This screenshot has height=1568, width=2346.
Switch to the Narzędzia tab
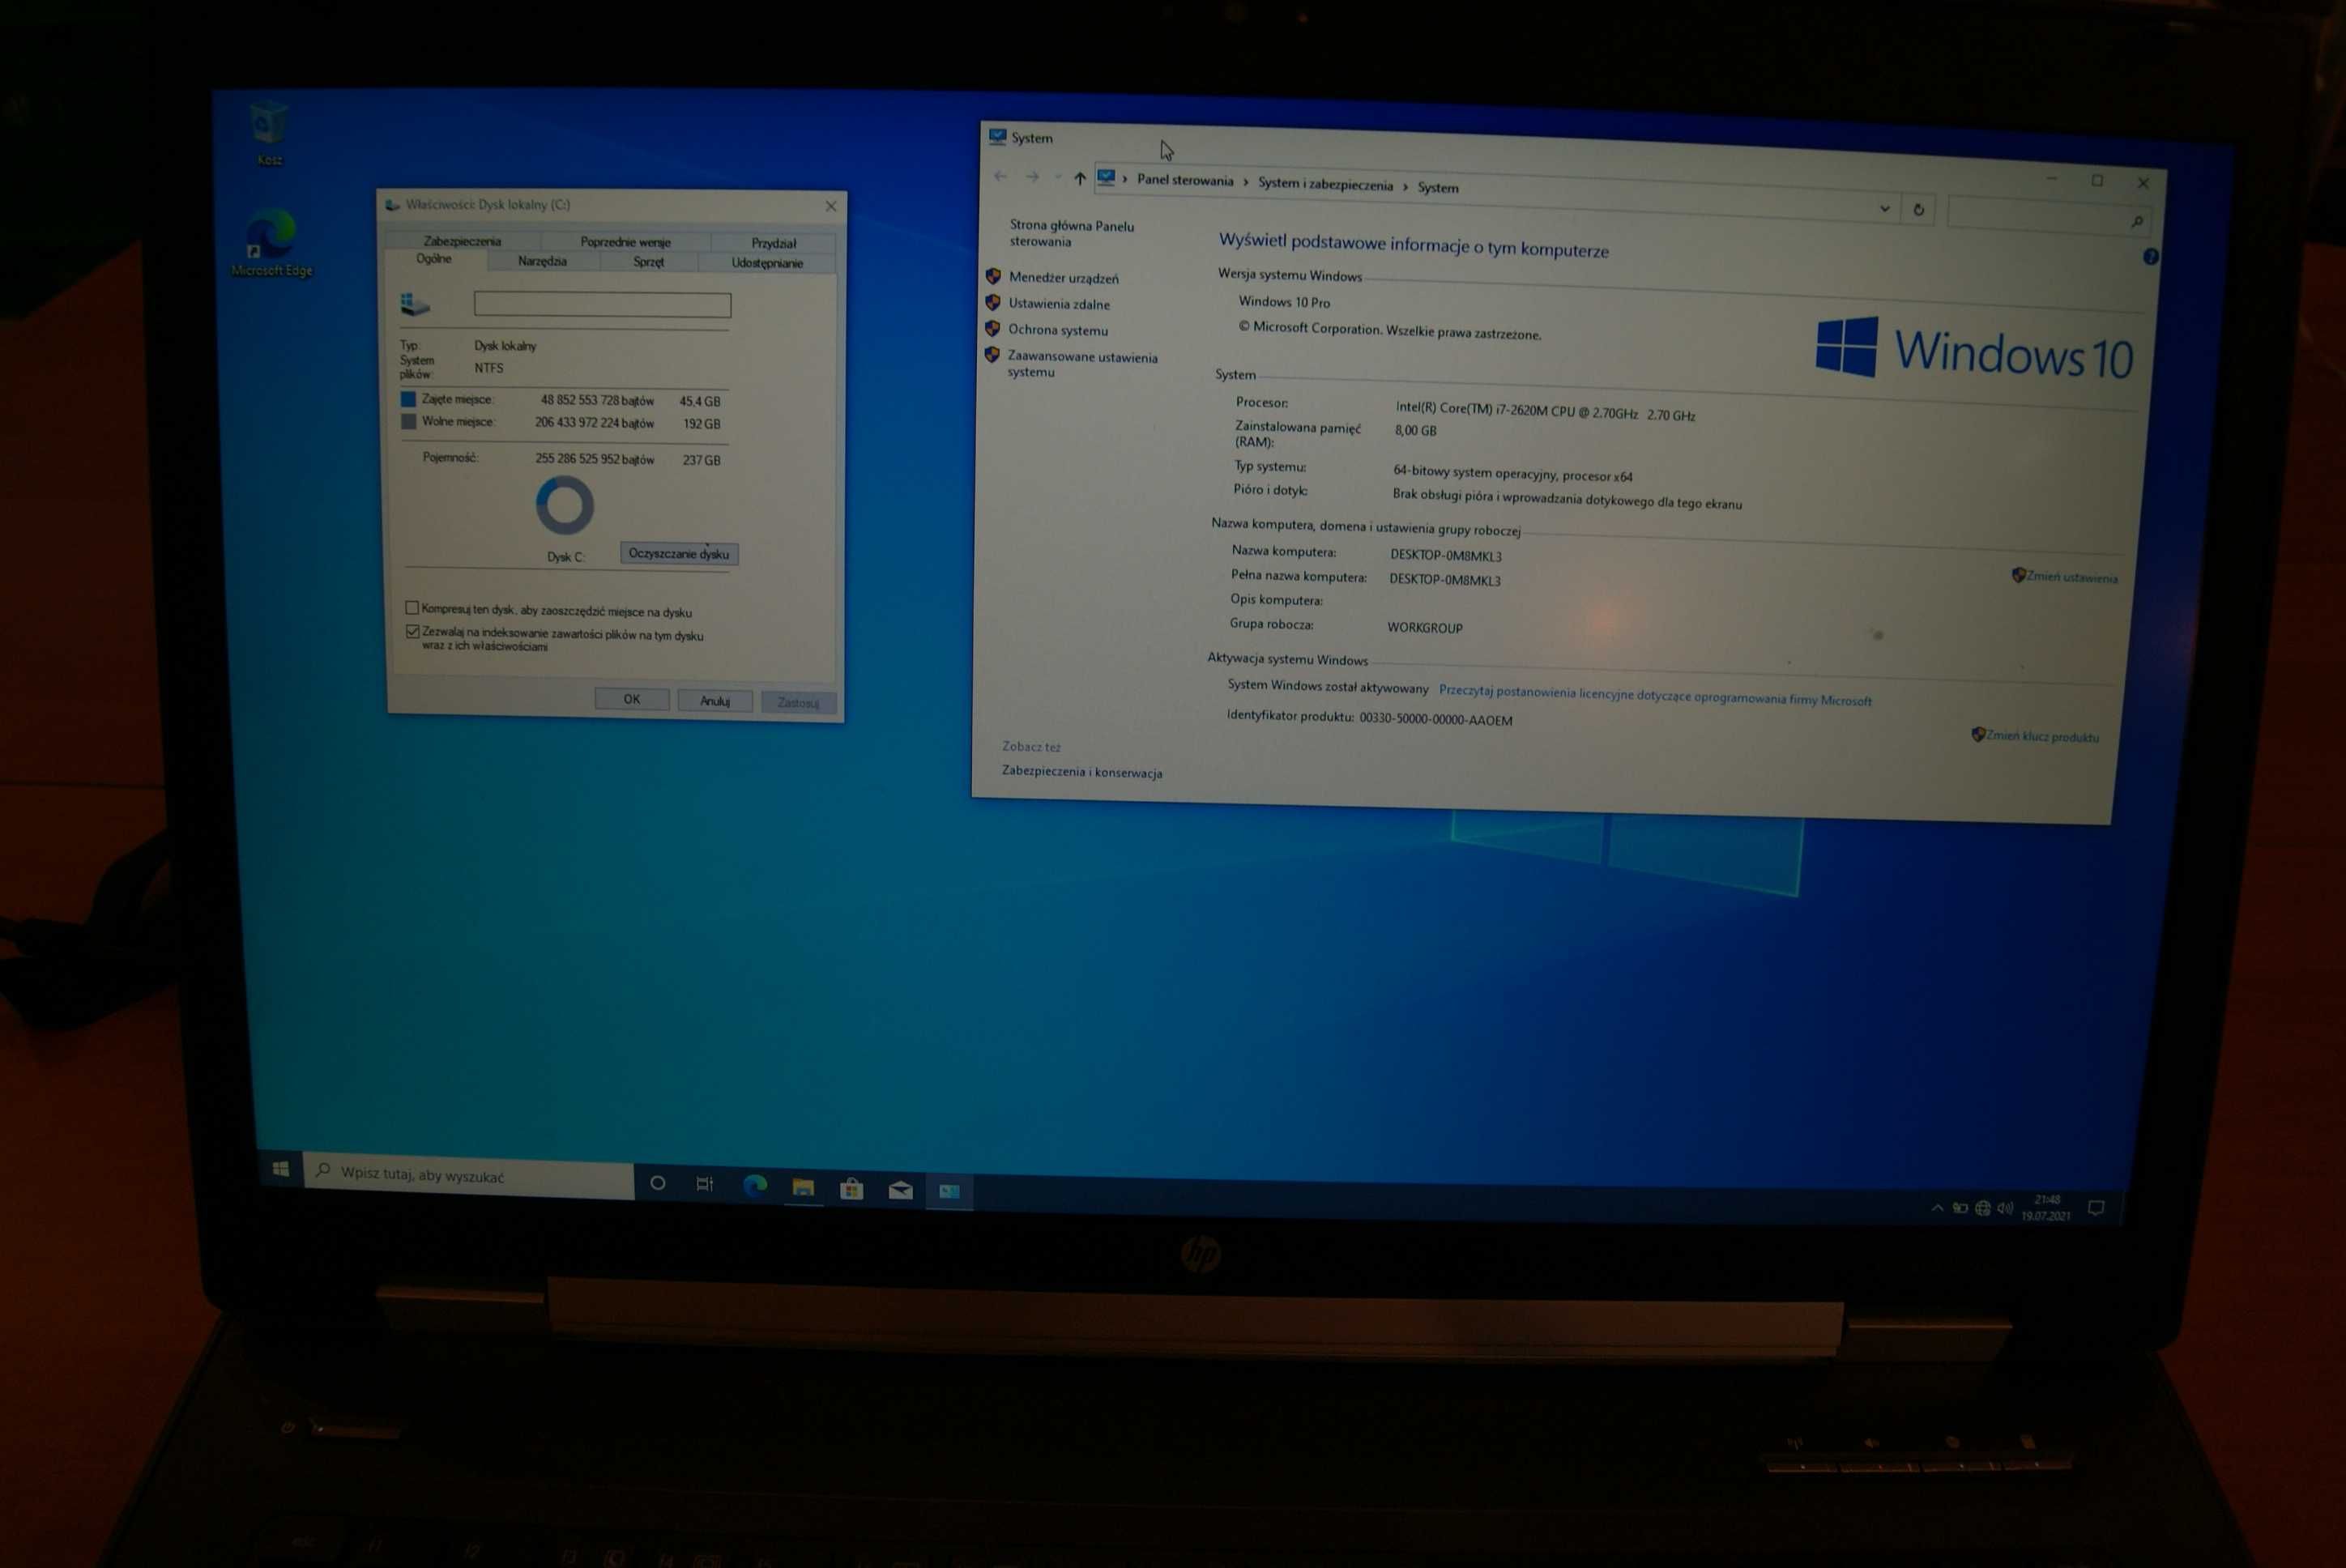pyautogui.click(x=542, y=261)
